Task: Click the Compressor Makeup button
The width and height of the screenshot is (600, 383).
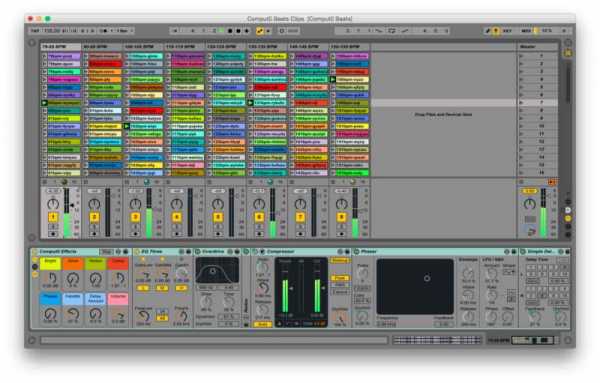Action: pos(339,261)
